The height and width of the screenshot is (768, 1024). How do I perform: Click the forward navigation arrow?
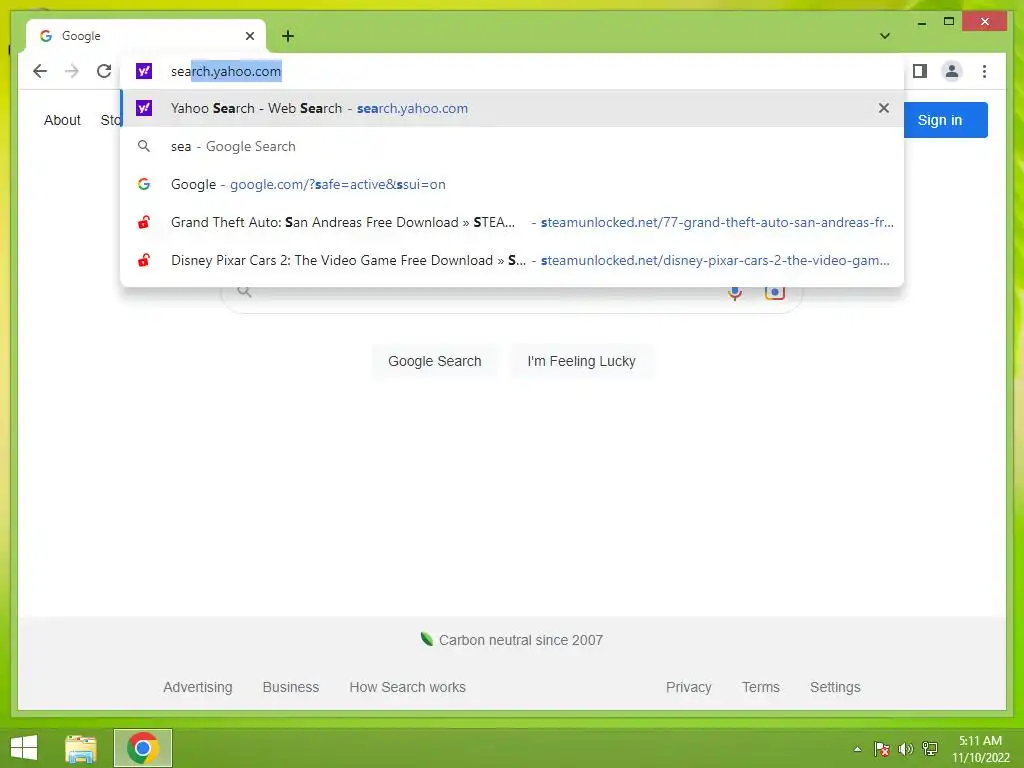(72, 71)
